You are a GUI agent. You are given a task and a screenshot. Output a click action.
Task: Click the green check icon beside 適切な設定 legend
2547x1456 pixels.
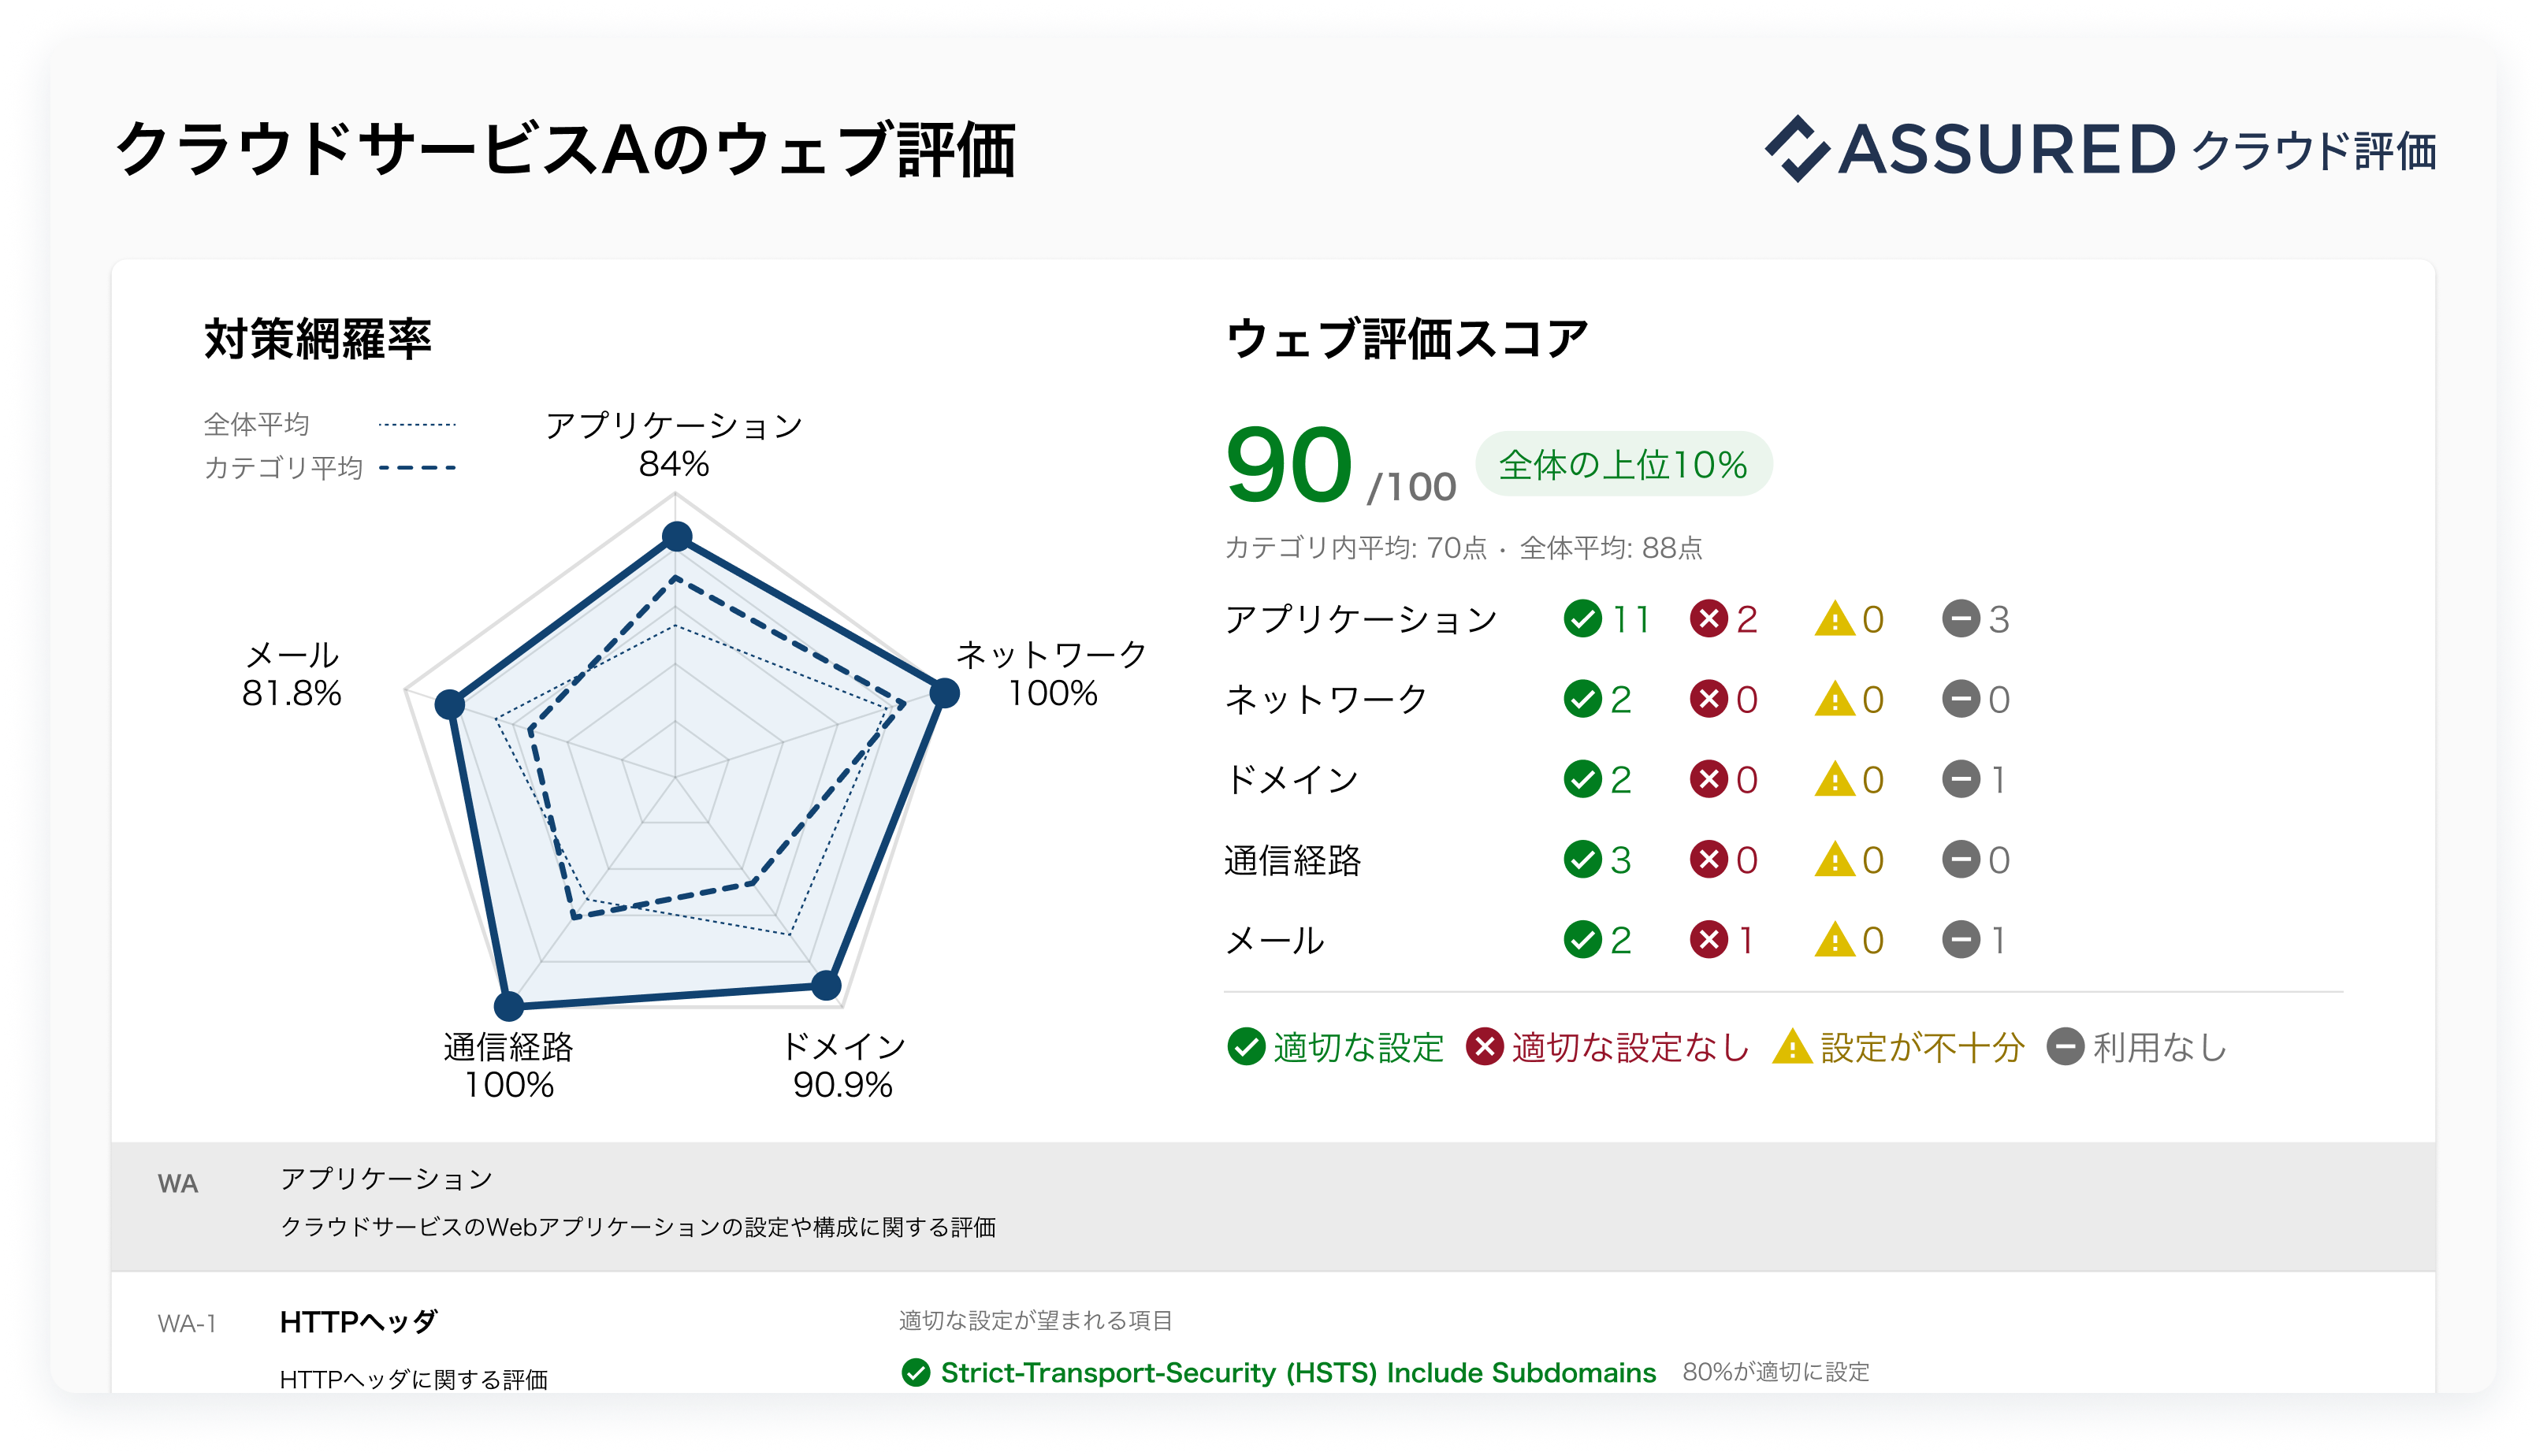tap(1246, 1047)
